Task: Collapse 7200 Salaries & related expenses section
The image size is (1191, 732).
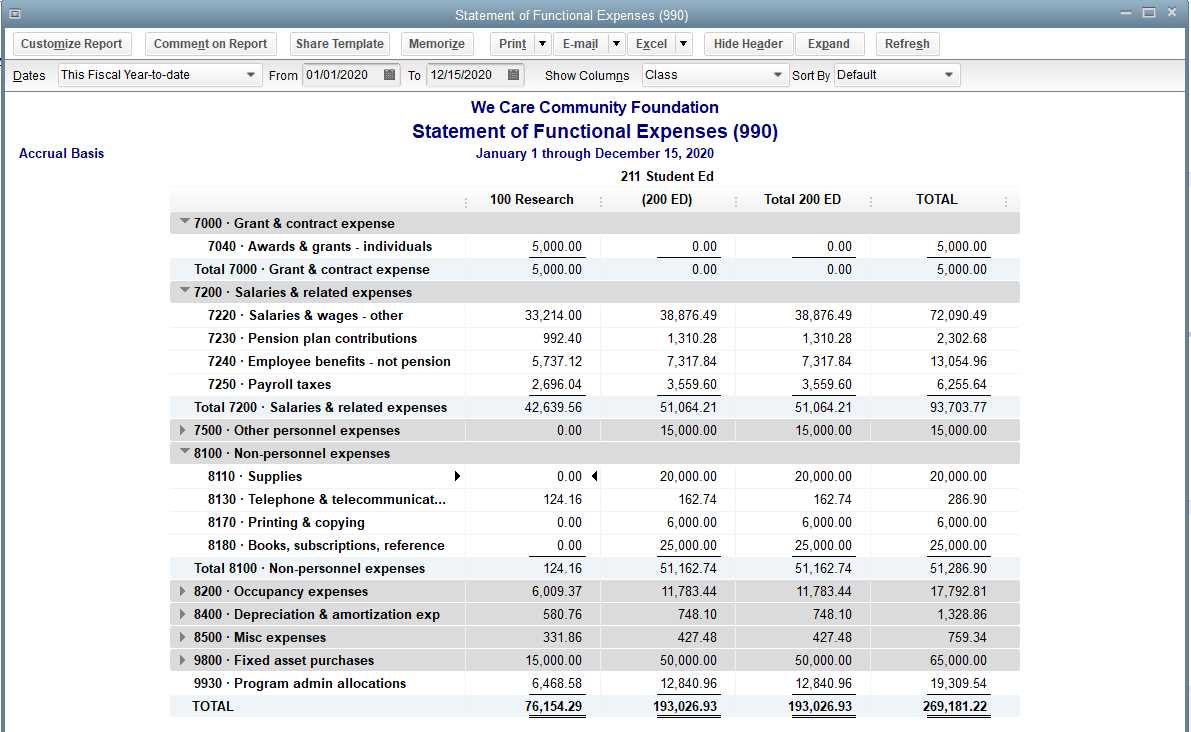Action: point(184,291)
